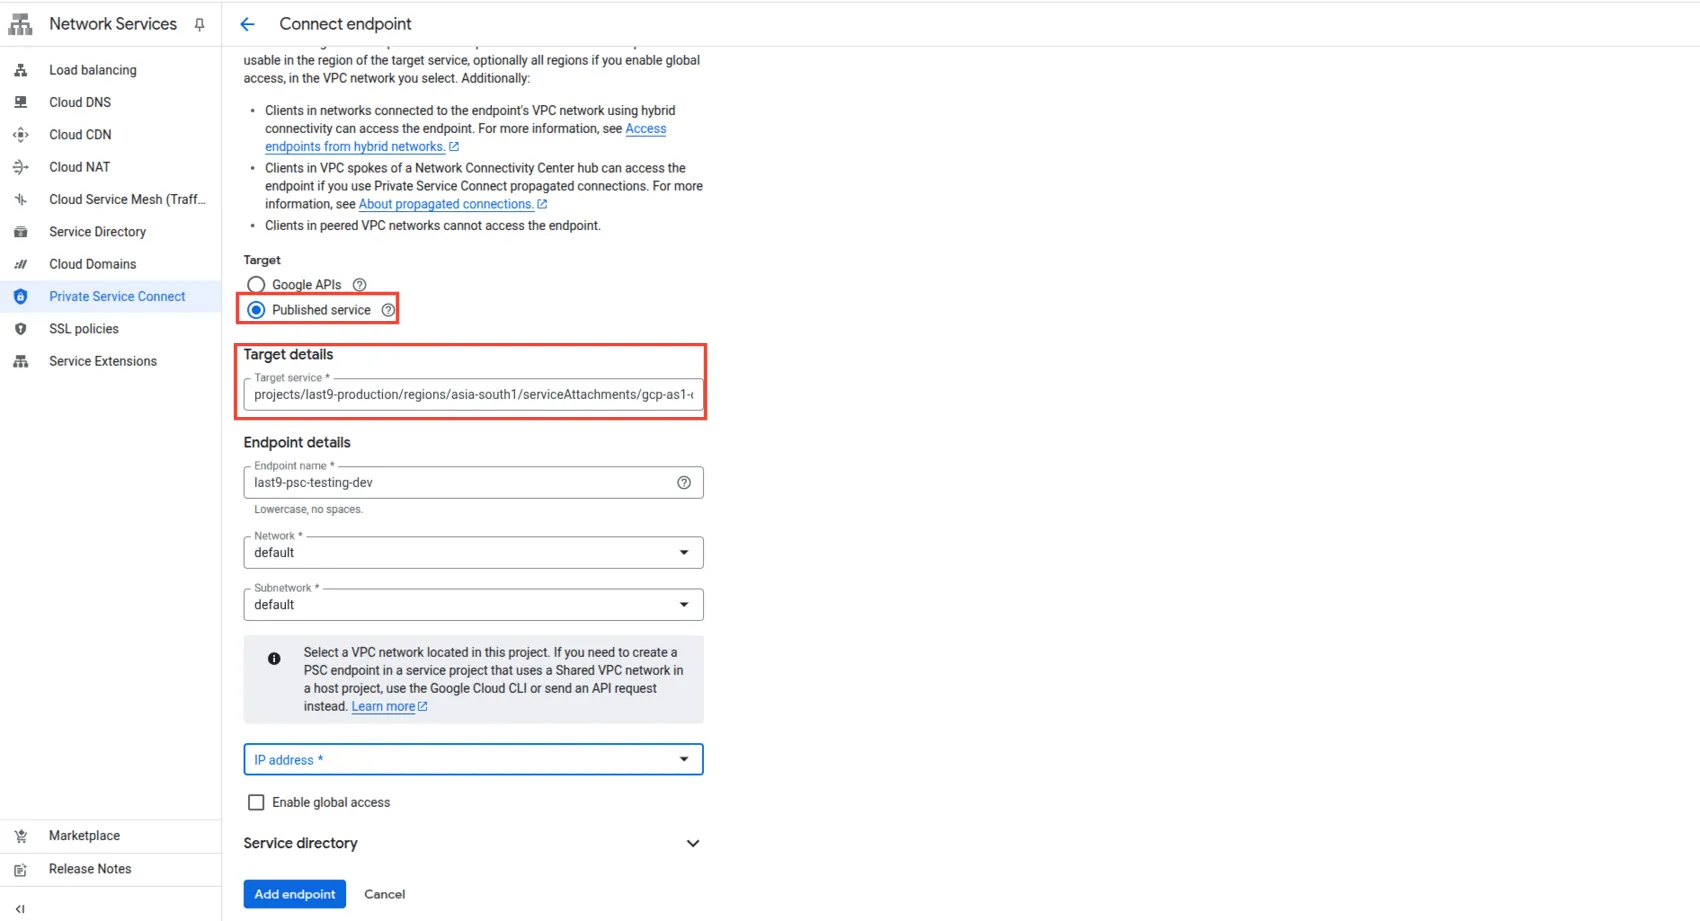Enable global access checkbox
The height and width of the screenshot is (921, 1700).
click(x=256, y=802)
